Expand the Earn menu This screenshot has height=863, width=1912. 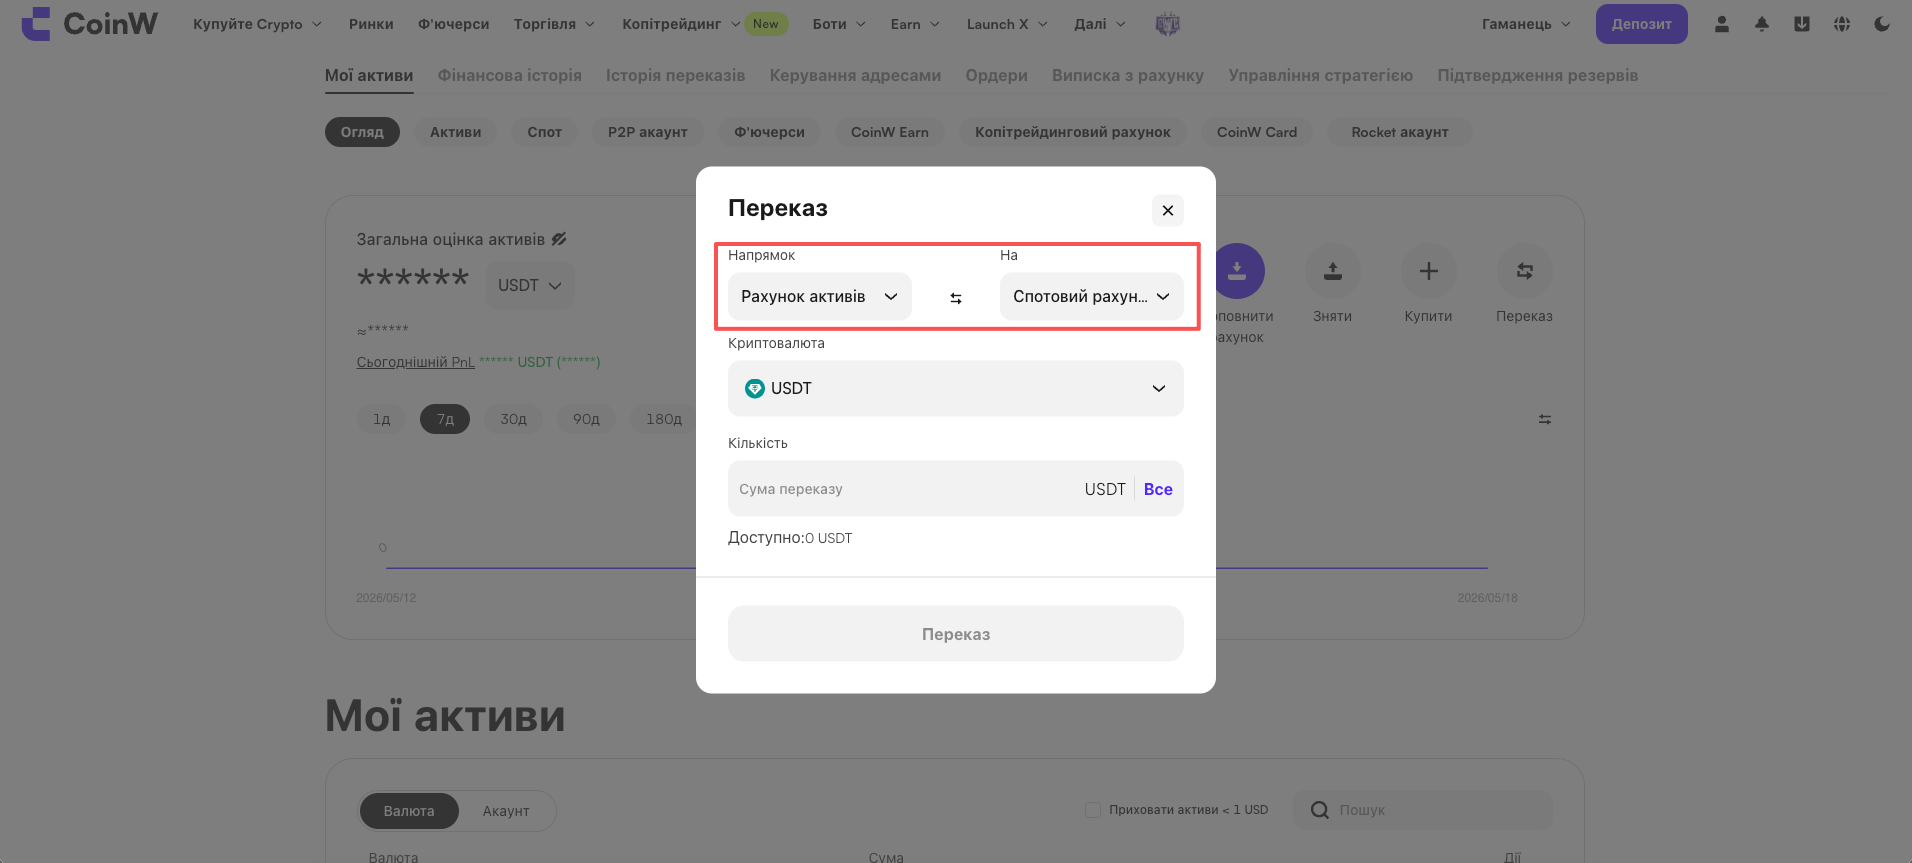coord(915,24)
